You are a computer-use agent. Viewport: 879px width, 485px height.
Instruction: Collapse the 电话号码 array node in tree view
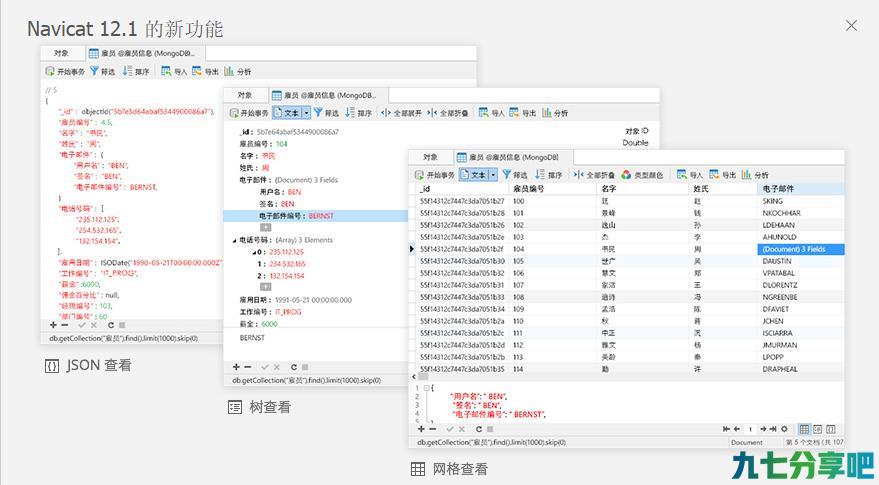[235, 240]
